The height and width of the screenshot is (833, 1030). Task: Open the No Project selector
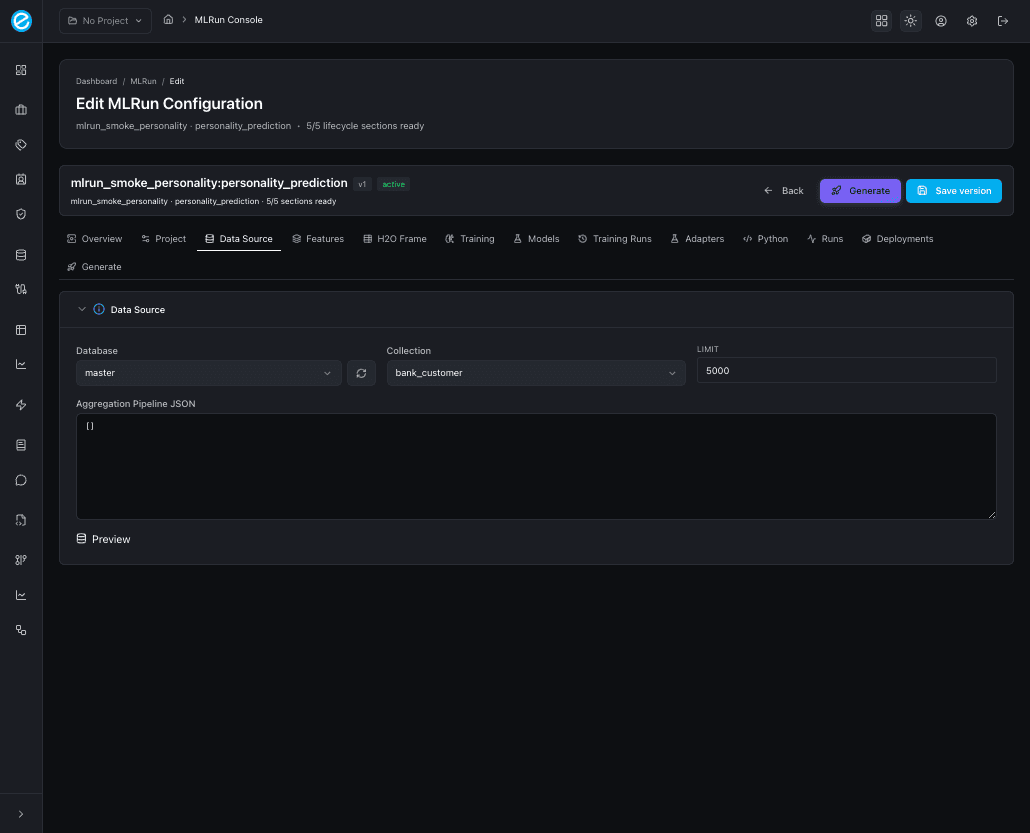104,20
